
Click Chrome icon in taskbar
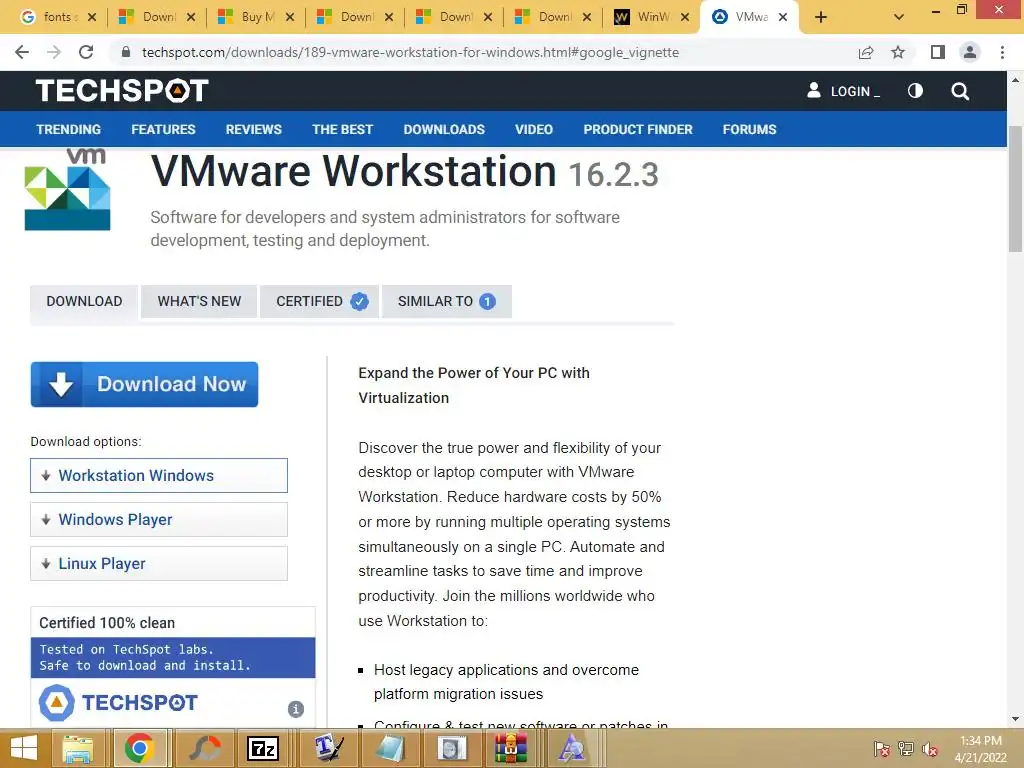coord(139,748)
